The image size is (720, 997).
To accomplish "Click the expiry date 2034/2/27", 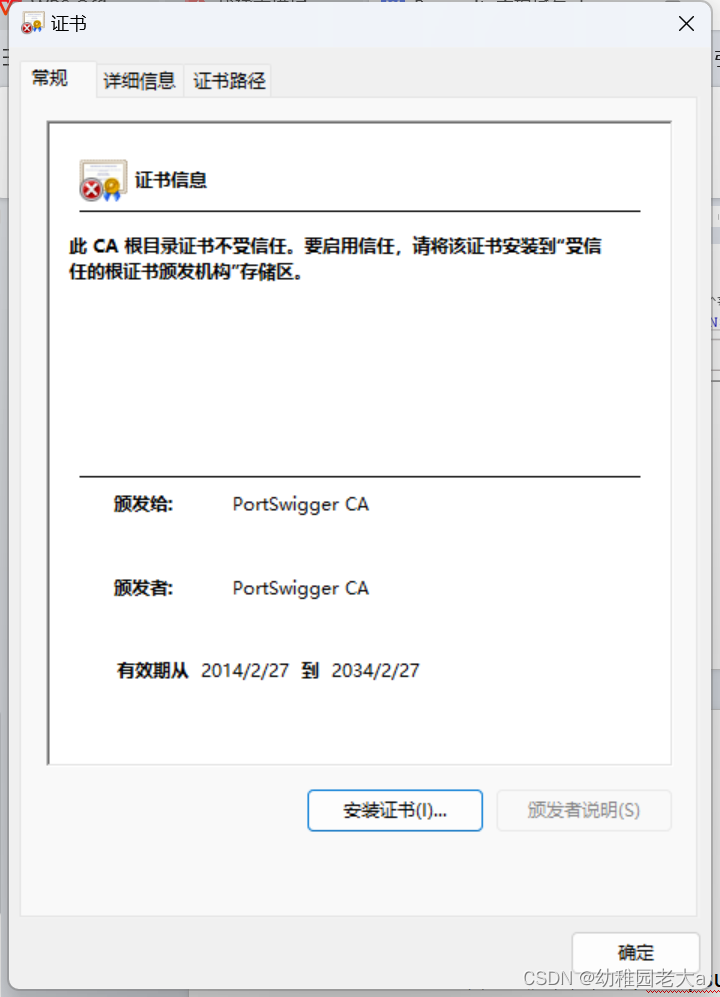I will coord(375,670).
